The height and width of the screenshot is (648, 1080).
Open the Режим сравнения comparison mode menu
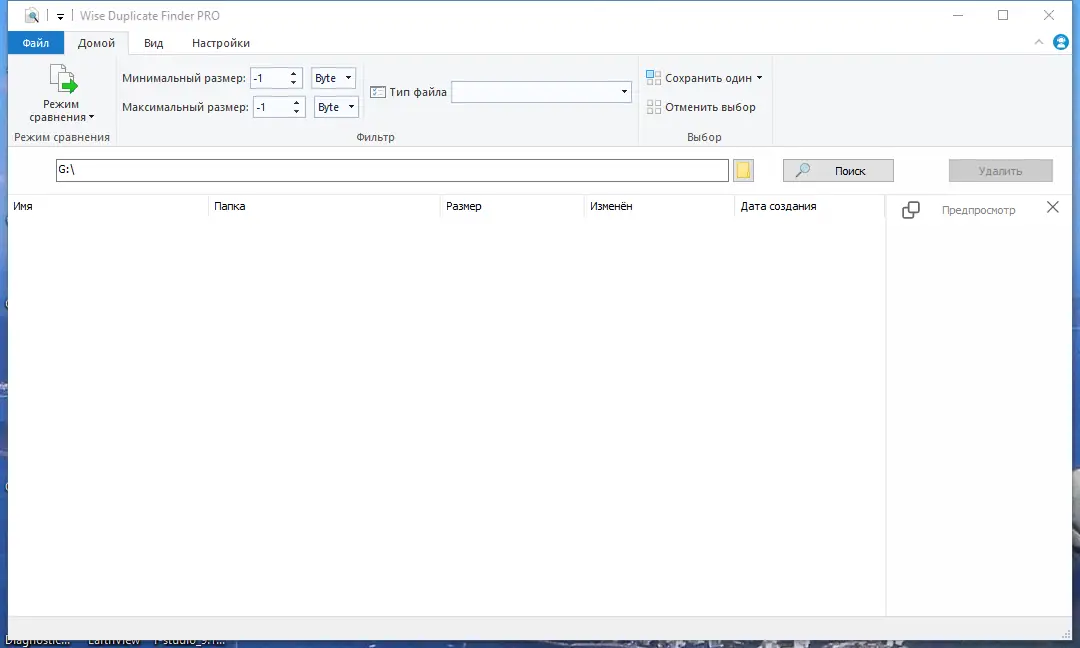point(61,93)
